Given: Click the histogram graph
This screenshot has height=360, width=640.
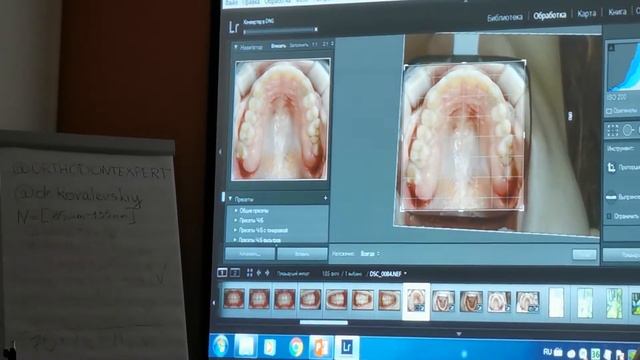Looking at the screenshot, I should click(x=623, y=67).
